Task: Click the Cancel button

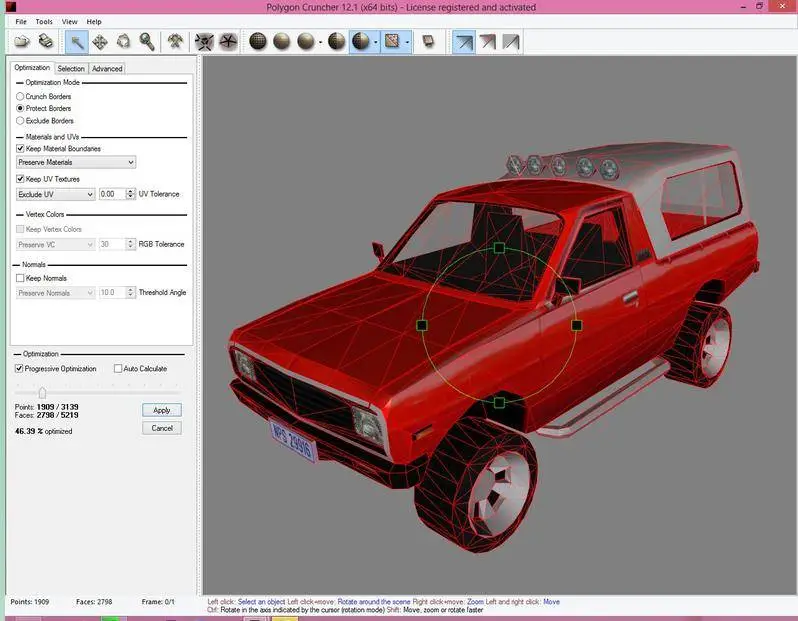Action: (x=162, y=428)
